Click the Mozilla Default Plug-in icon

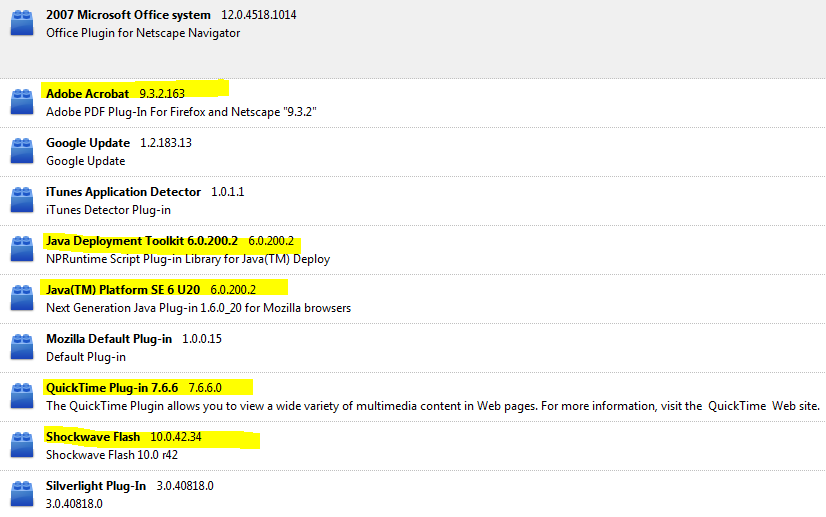coord(22,347)
